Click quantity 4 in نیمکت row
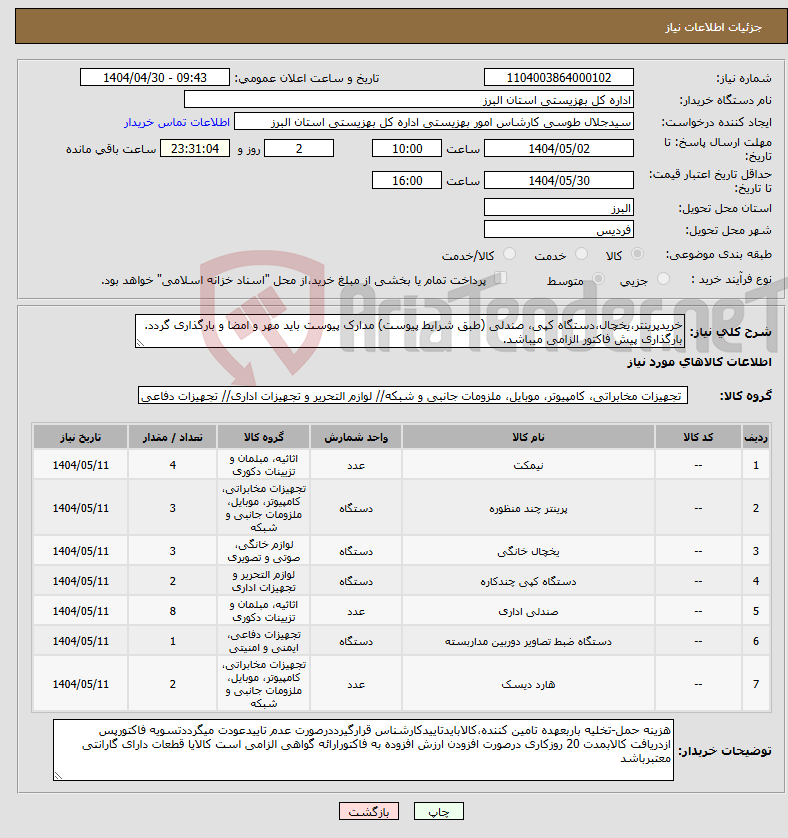 172,465
